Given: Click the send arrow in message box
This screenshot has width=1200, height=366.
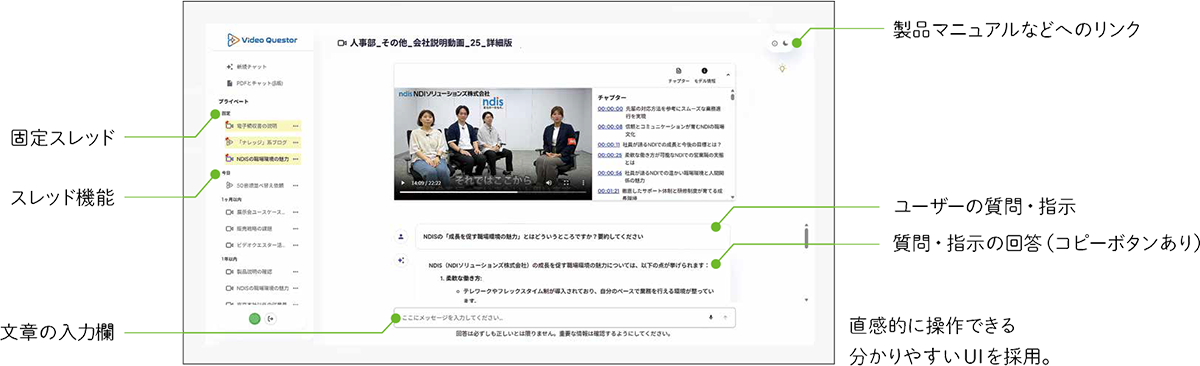Looking at the screenshot, I should point(725,316).
